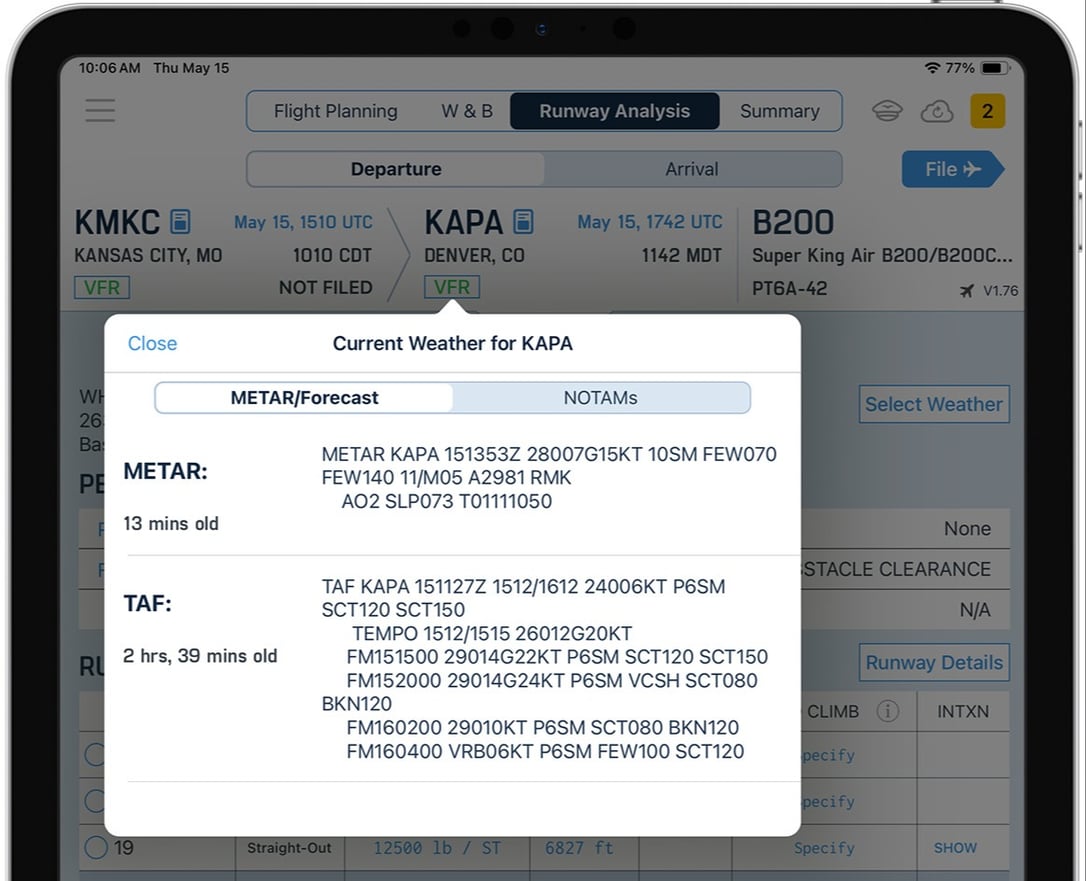Click the CLIMB column info icon
The image size is (1086, 881).
pos(889,712)
